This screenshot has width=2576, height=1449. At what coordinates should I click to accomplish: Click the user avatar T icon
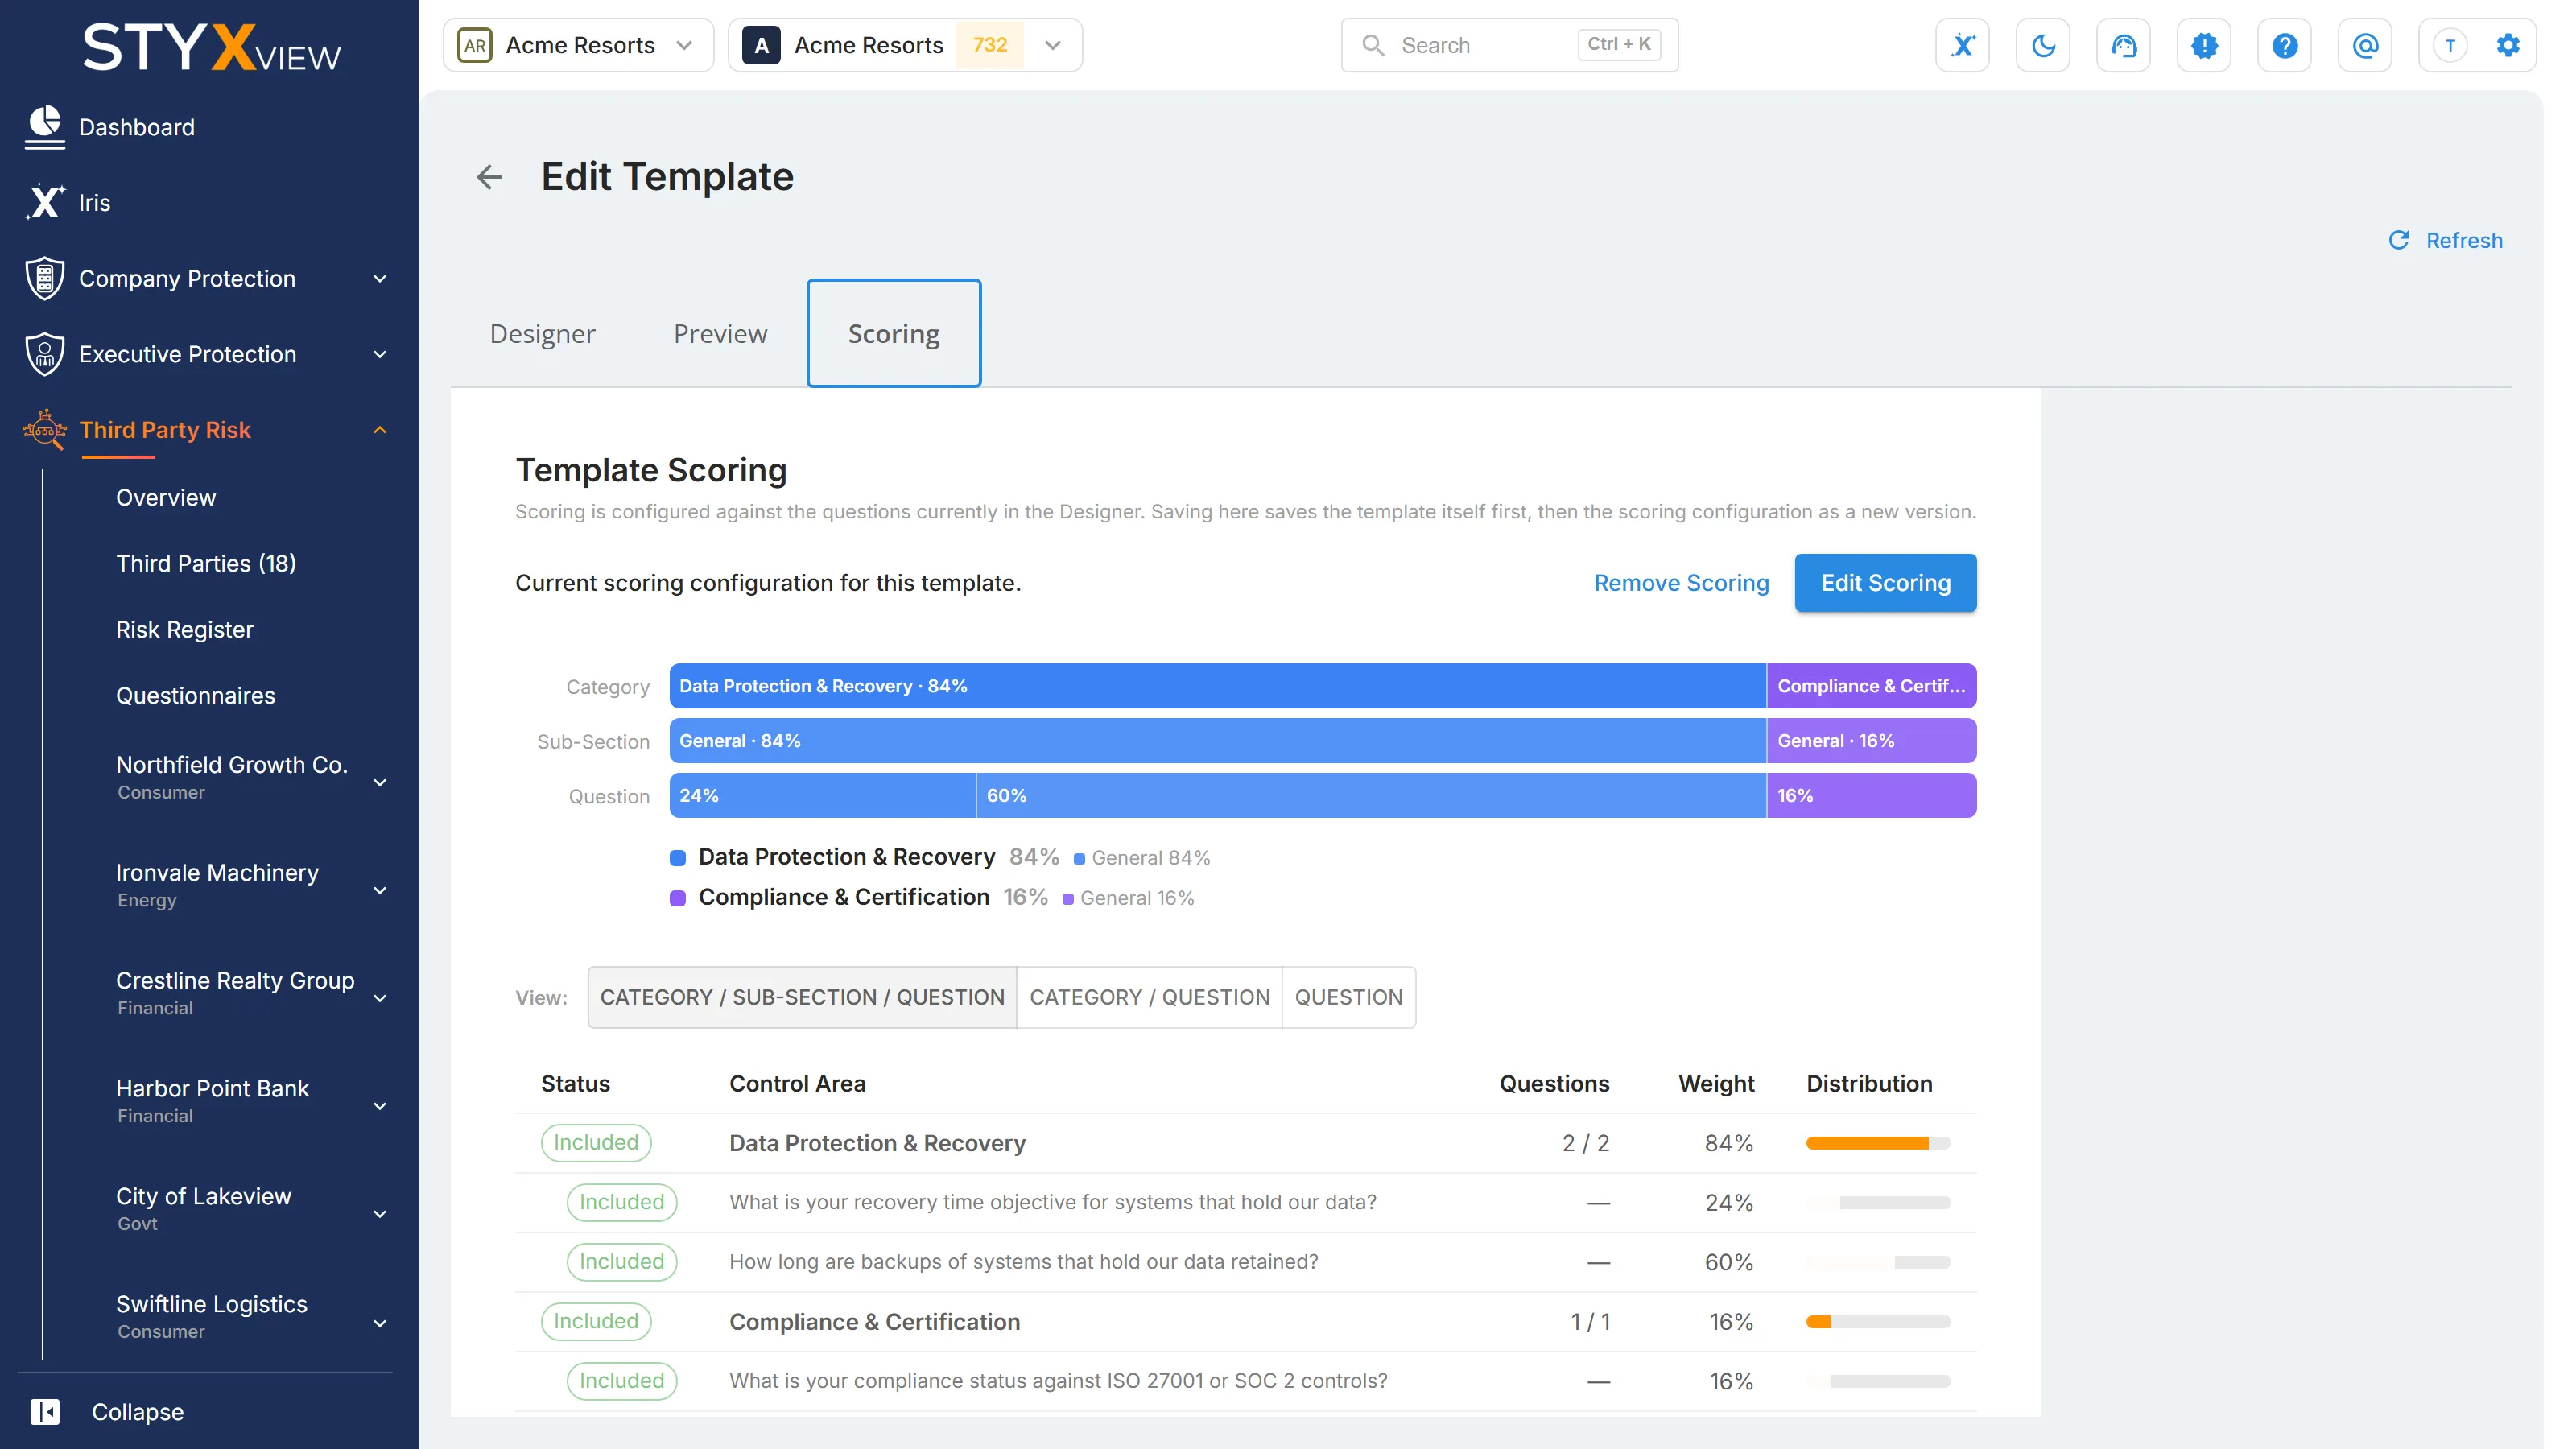(x=2449, y=45)
